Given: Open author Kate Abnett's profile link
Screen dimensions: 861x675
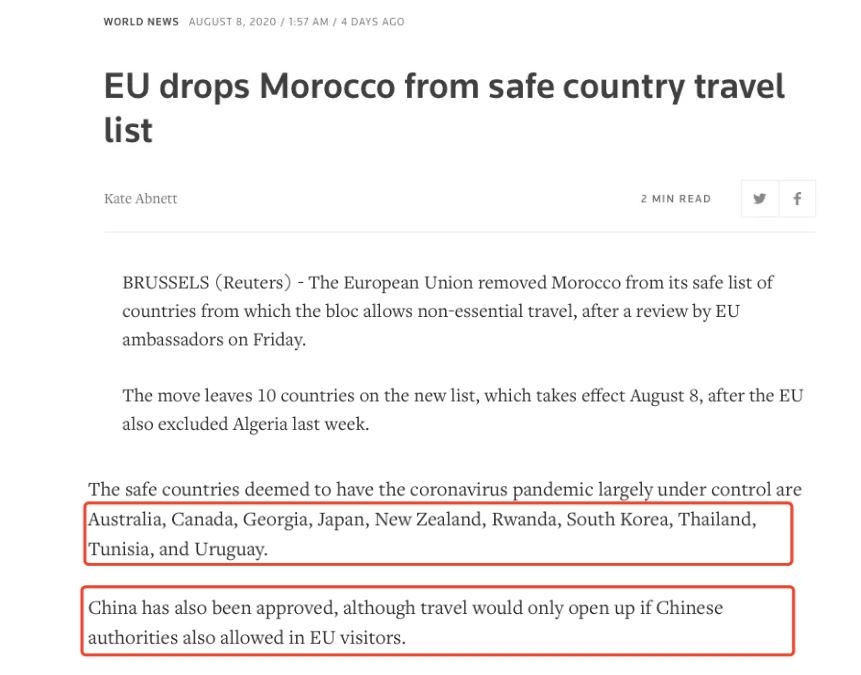Looking at the screenshot, I should point(141,198).
